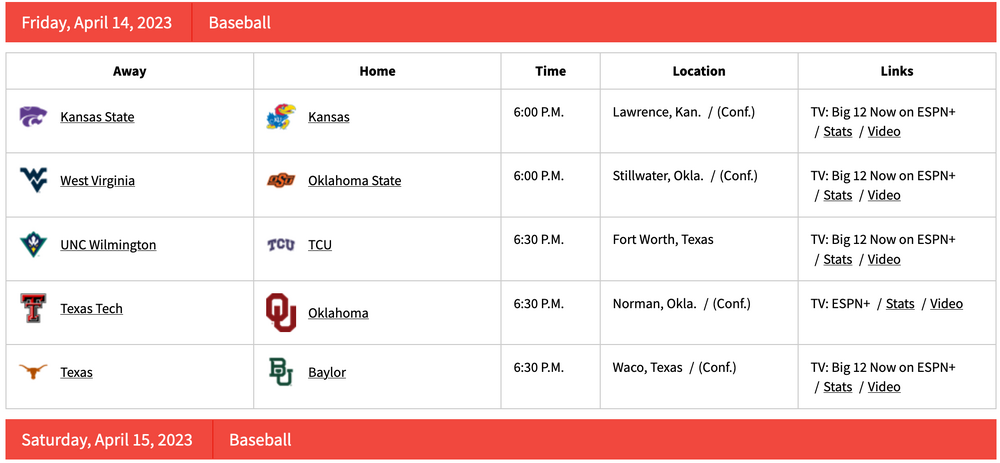Click the Texas Tech Double-T logo
The width and height of the screenshot is (1000, 463).
coord(33,309)
